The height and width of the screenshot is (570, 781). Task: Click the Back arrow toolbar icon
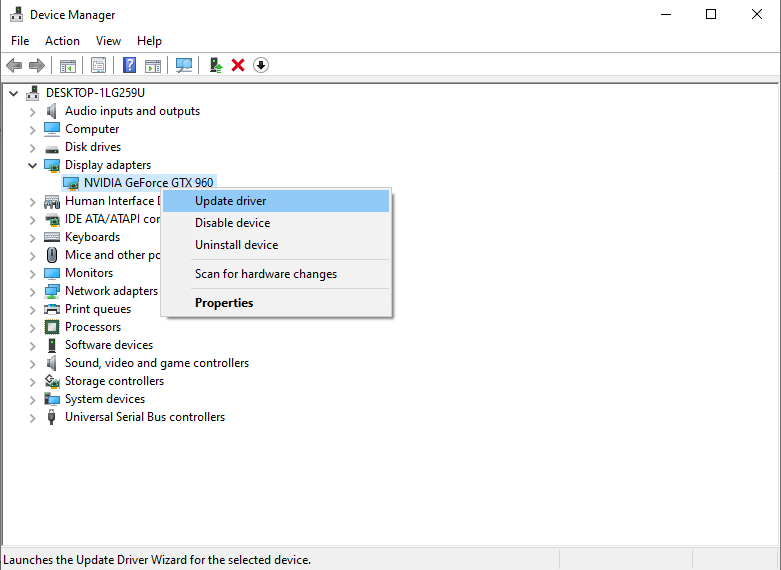[x=14, y=65]
